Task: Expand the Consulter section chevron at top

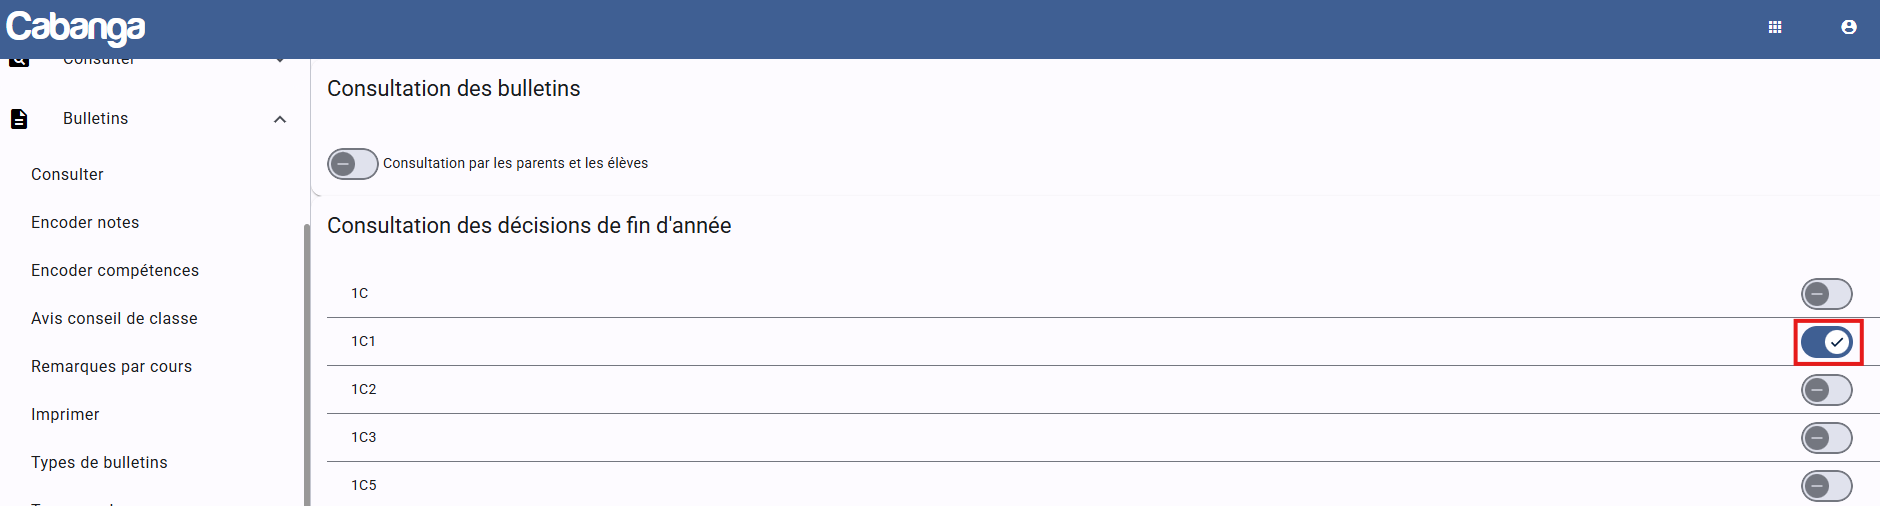Action: click(x=280, y=61)
